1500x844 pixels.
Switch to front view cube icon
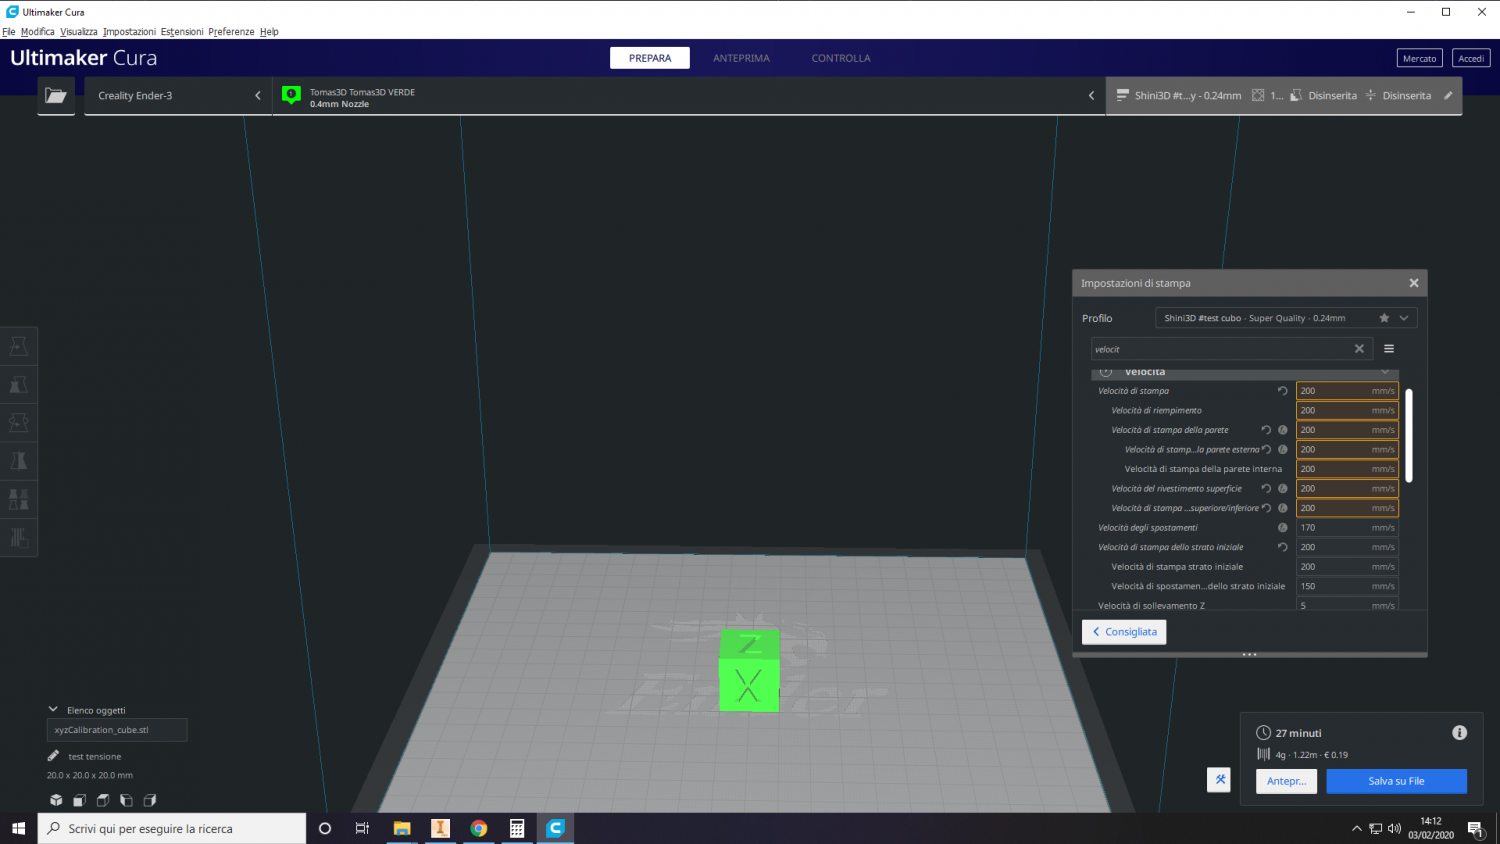pyautogui.click(x=79, y=800)
